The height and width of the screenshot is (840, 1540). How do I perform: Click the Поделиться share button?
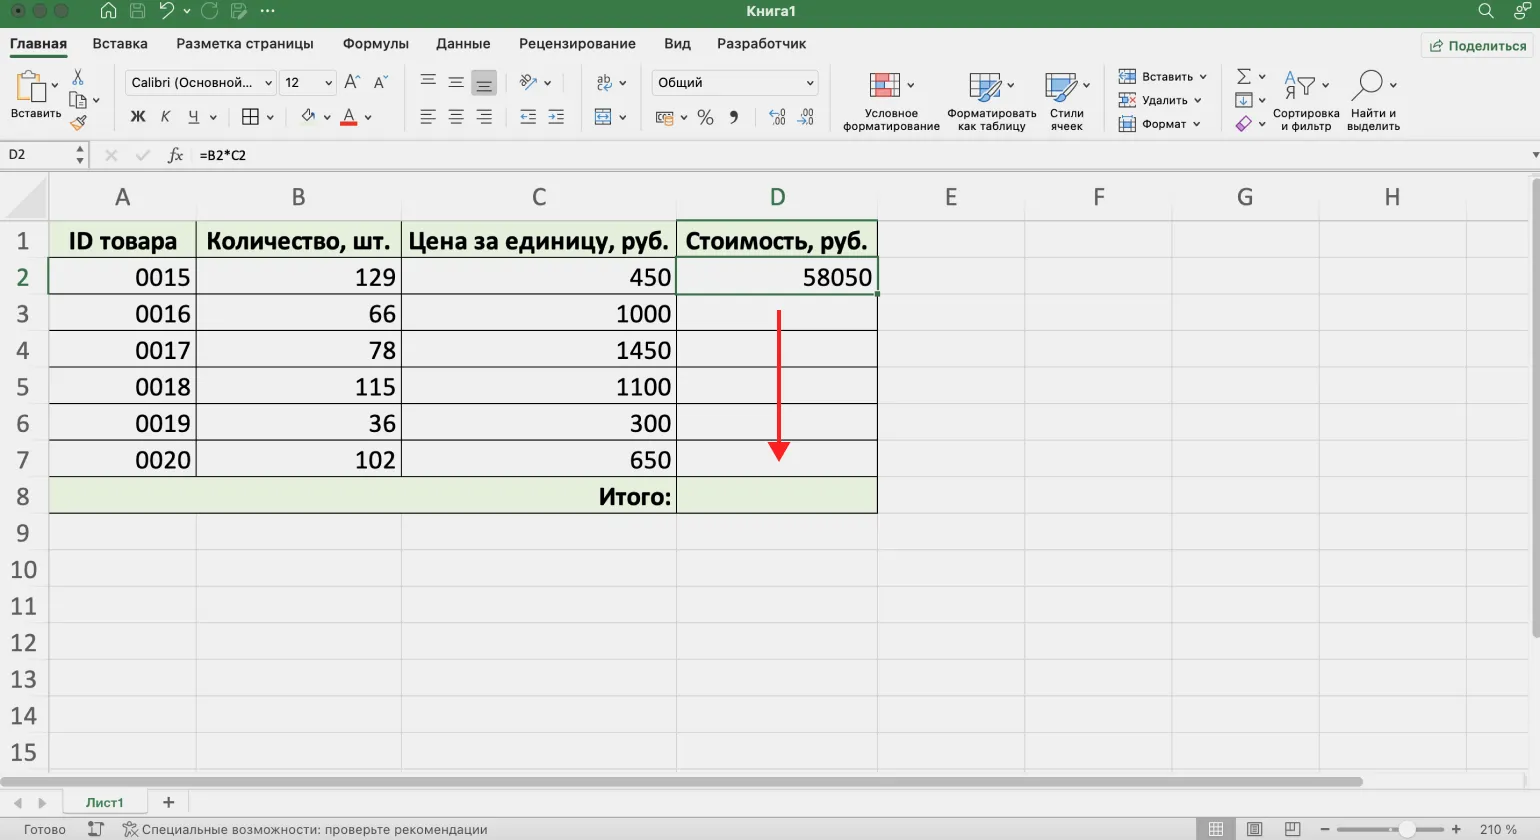[1478, 46]
